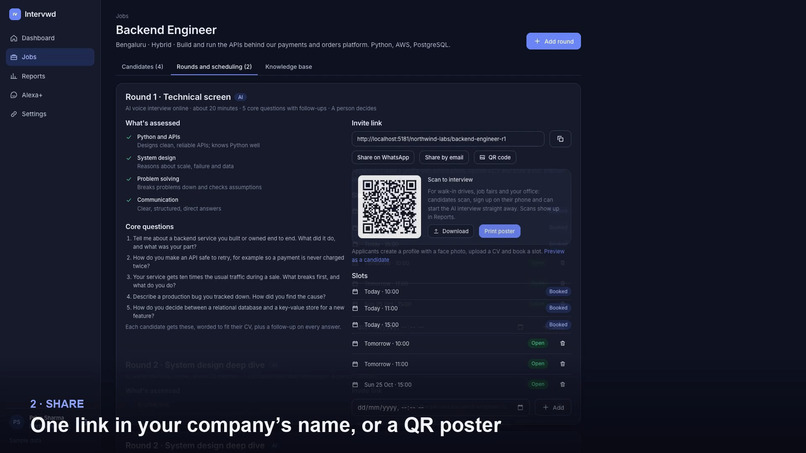Click the Backend Engineer title
This screenshot has height=453, width=806.
[x=166, y=30]
